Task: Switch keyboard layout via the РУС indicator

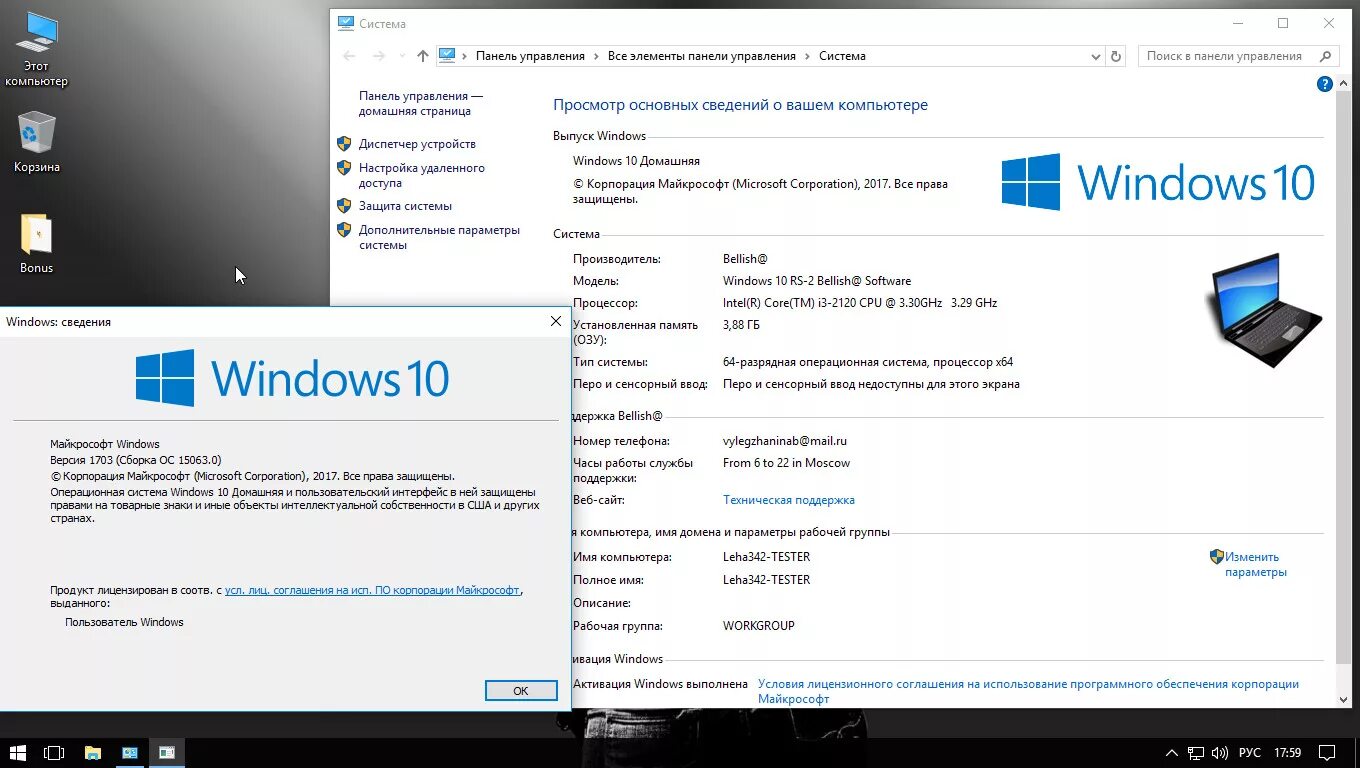Action: click(x=1250, y=752)
